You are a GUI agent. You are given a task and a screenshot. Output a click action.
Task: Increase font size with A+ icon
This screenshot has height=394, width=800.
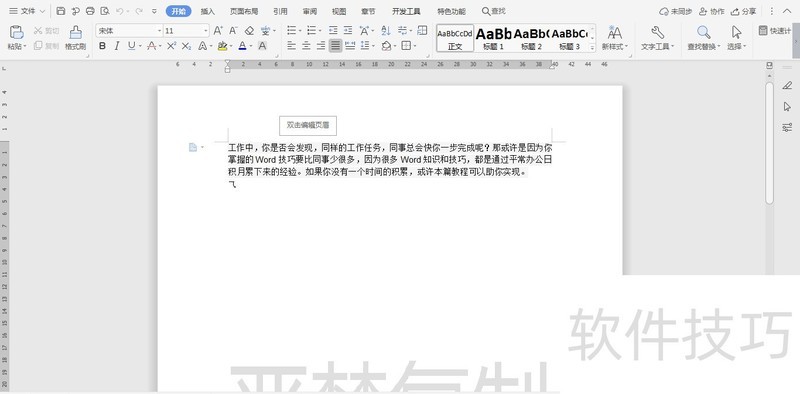tap(218, 31)
